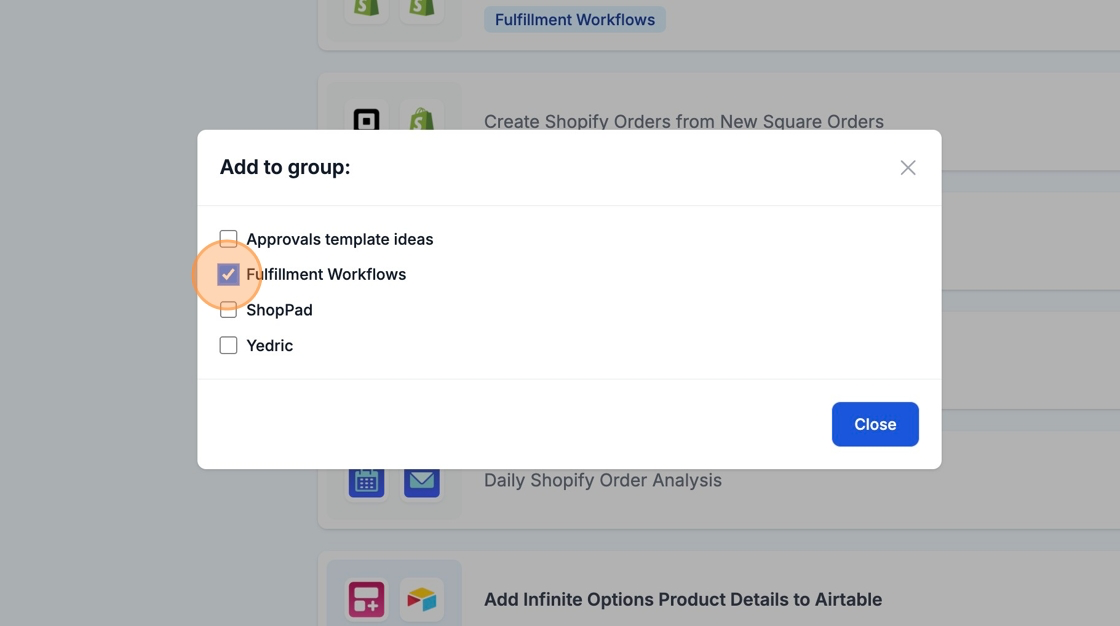Click the second Shopify icon in top row
This screenshot has width=1120, height=626.
(421, 9)
